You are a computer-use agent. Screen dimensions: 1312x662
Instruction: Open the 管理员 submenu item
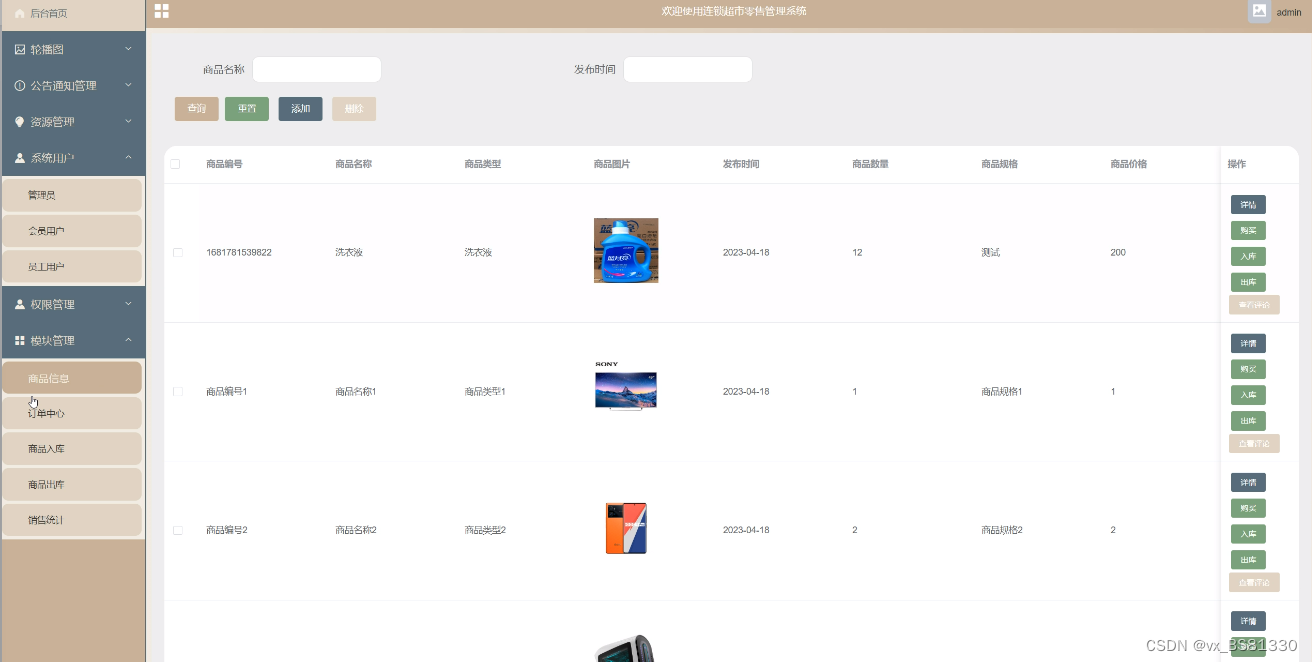pos(72,195)
